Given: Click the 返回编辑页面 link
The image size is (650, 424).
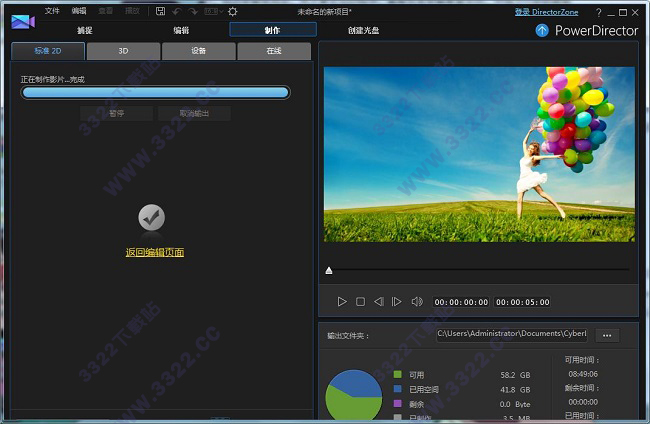Looking at the screenshot, I should [154, 253].
